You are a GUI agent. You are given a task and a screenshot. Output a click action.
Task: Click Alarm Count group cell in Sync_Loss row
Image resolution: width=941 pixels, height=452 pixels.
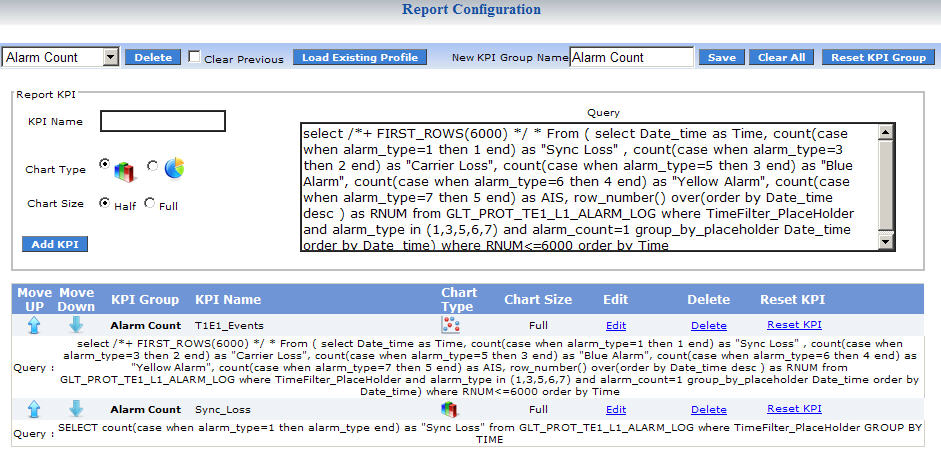click(x=146, y=409)
